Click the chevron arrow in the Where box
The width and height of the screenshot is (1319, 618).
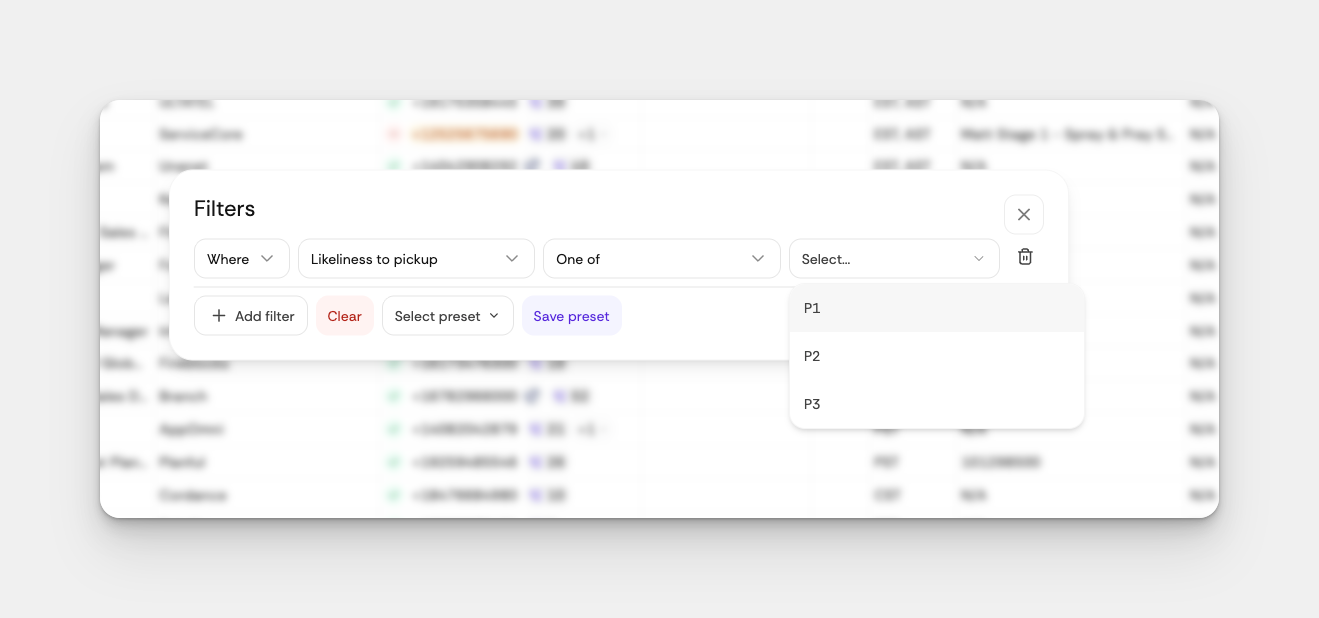tap(267, 259)
